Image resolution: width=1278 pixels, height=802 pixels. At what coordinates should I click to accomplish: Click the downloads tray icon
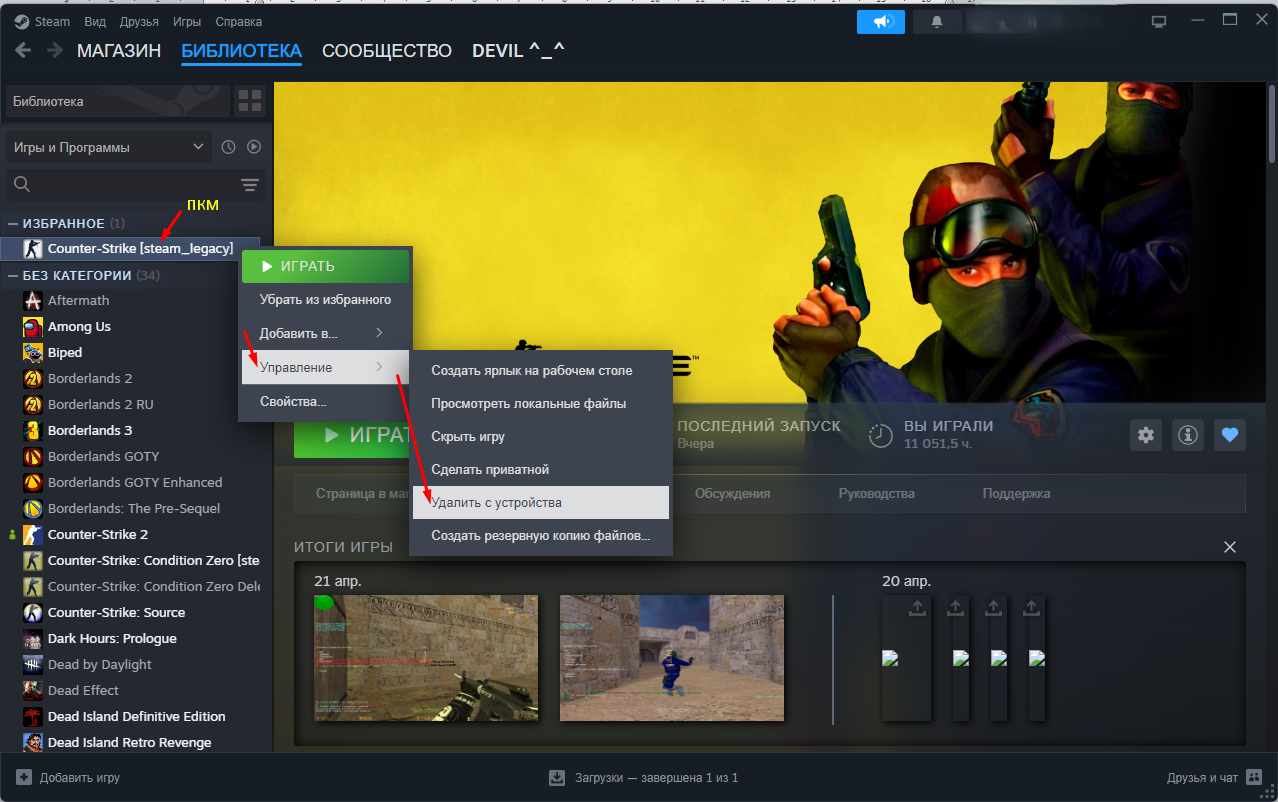point(557,777)
